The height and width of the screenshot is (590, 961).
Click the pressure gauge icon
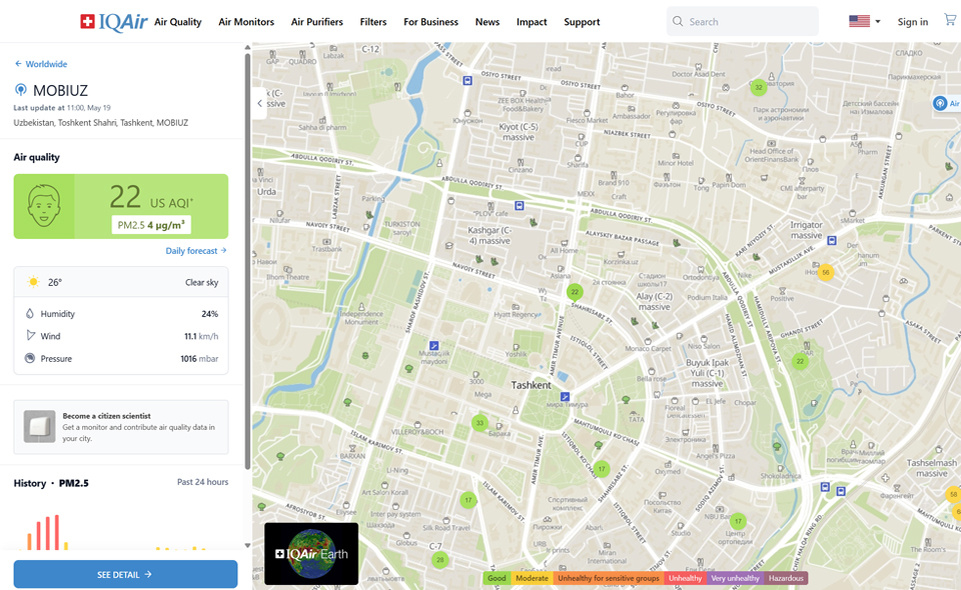coord(29,358)
